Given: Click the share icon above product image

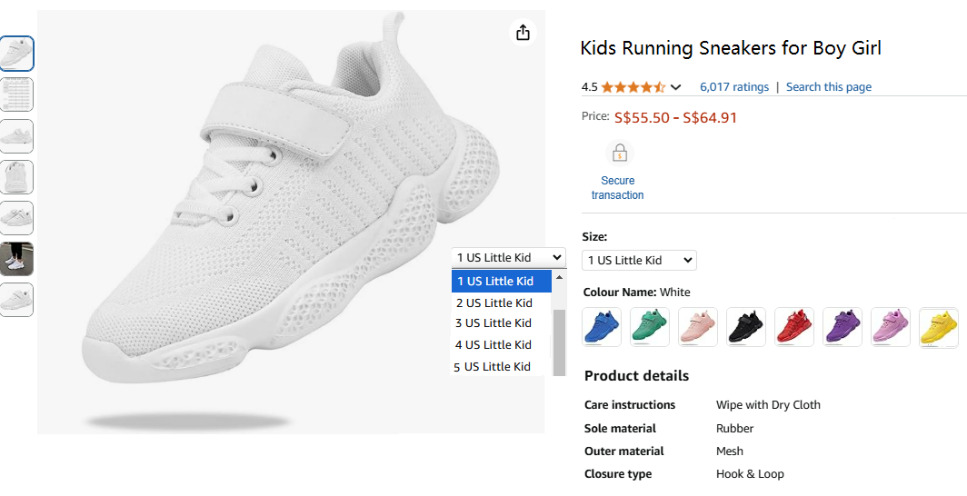Looking at the screenshot, I should 522,33.
